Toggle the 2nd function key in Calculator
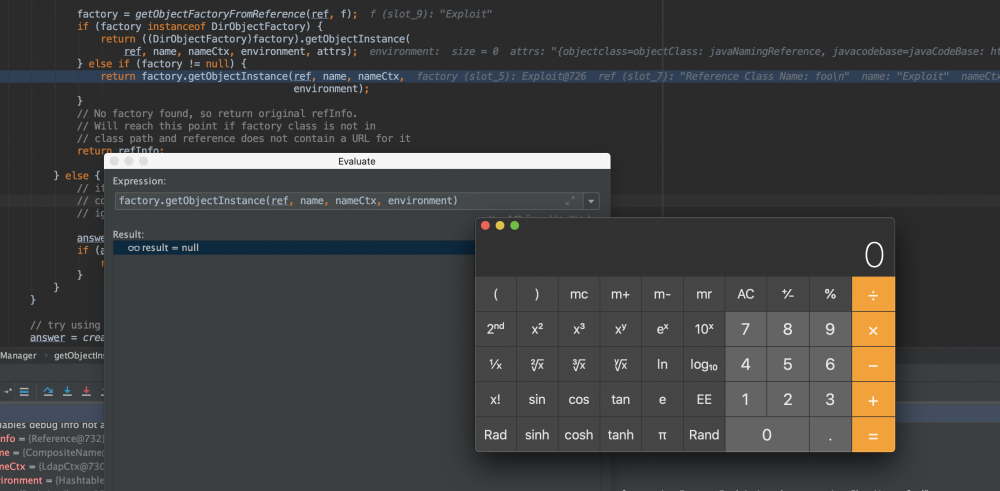The width and height of the screenshot is (1000, 491). pyautogui.click(x=496, y=330)
